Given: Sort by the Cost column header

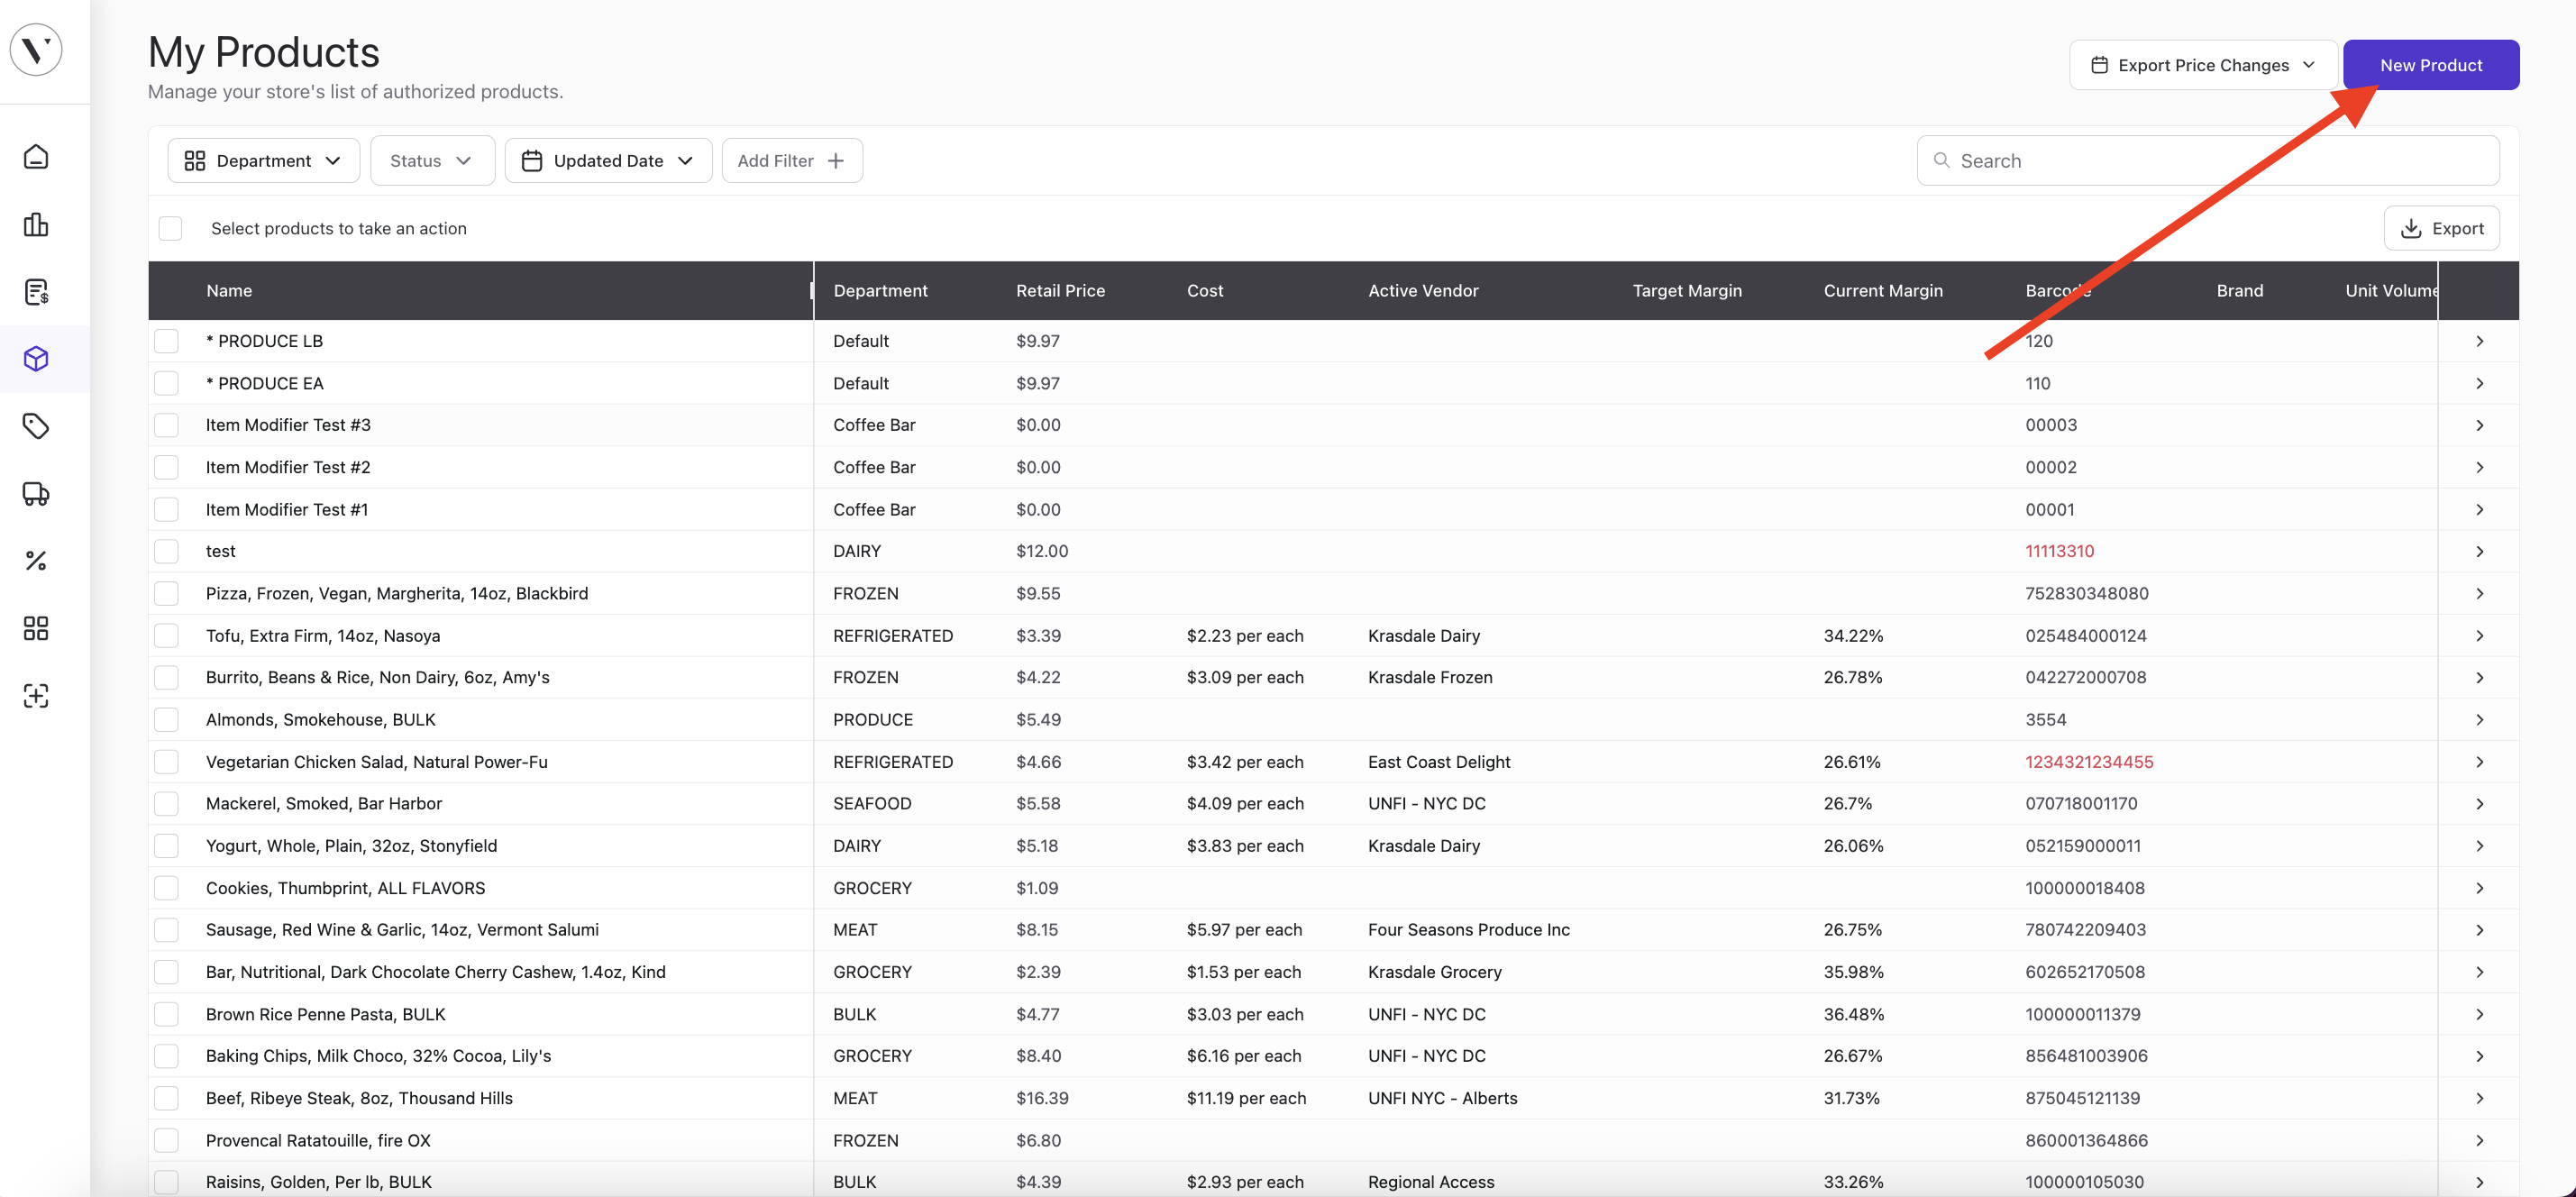Looking at the screenshot, I should tap(1205, 291).
